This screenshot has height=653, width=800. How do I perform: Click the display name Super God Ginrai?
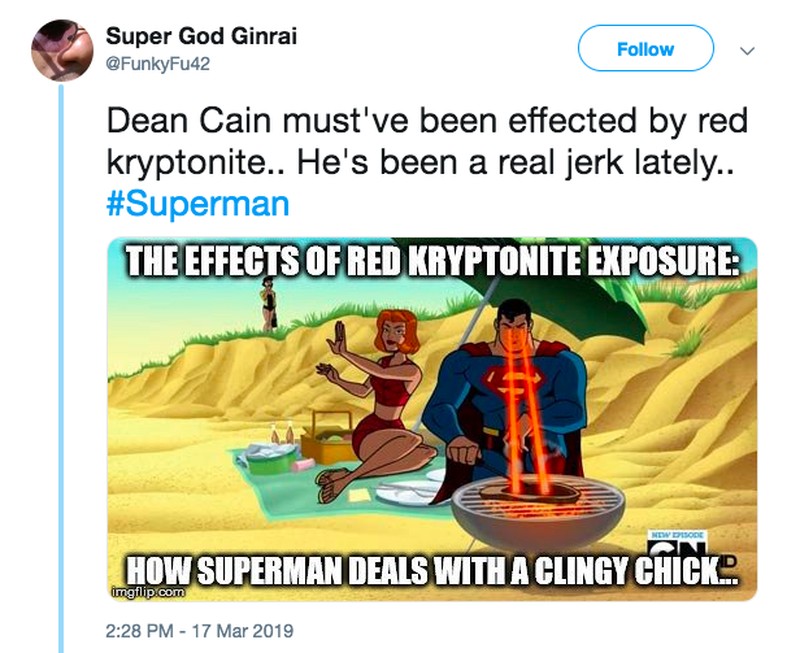pos(201,38)
